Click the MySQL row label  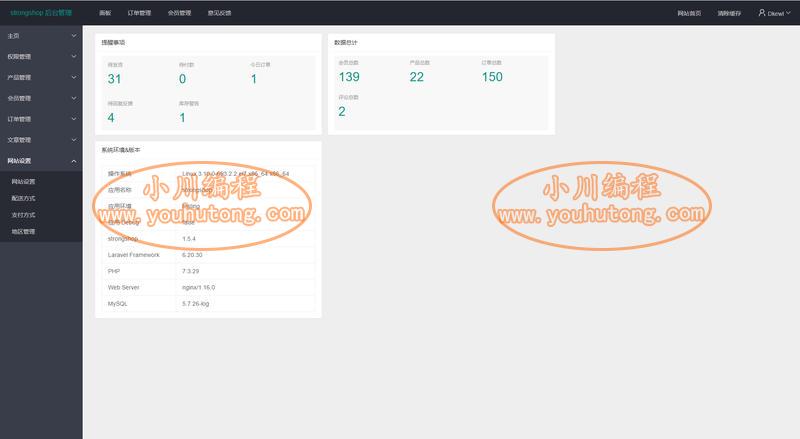point(117,304)
